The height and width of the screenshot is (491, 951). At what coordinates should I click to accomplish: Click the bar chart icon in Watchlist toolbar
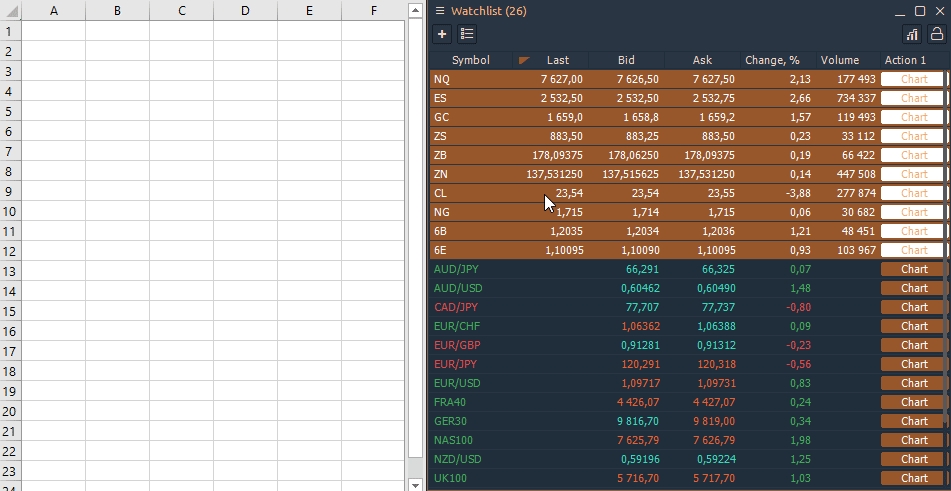point(912,35)
